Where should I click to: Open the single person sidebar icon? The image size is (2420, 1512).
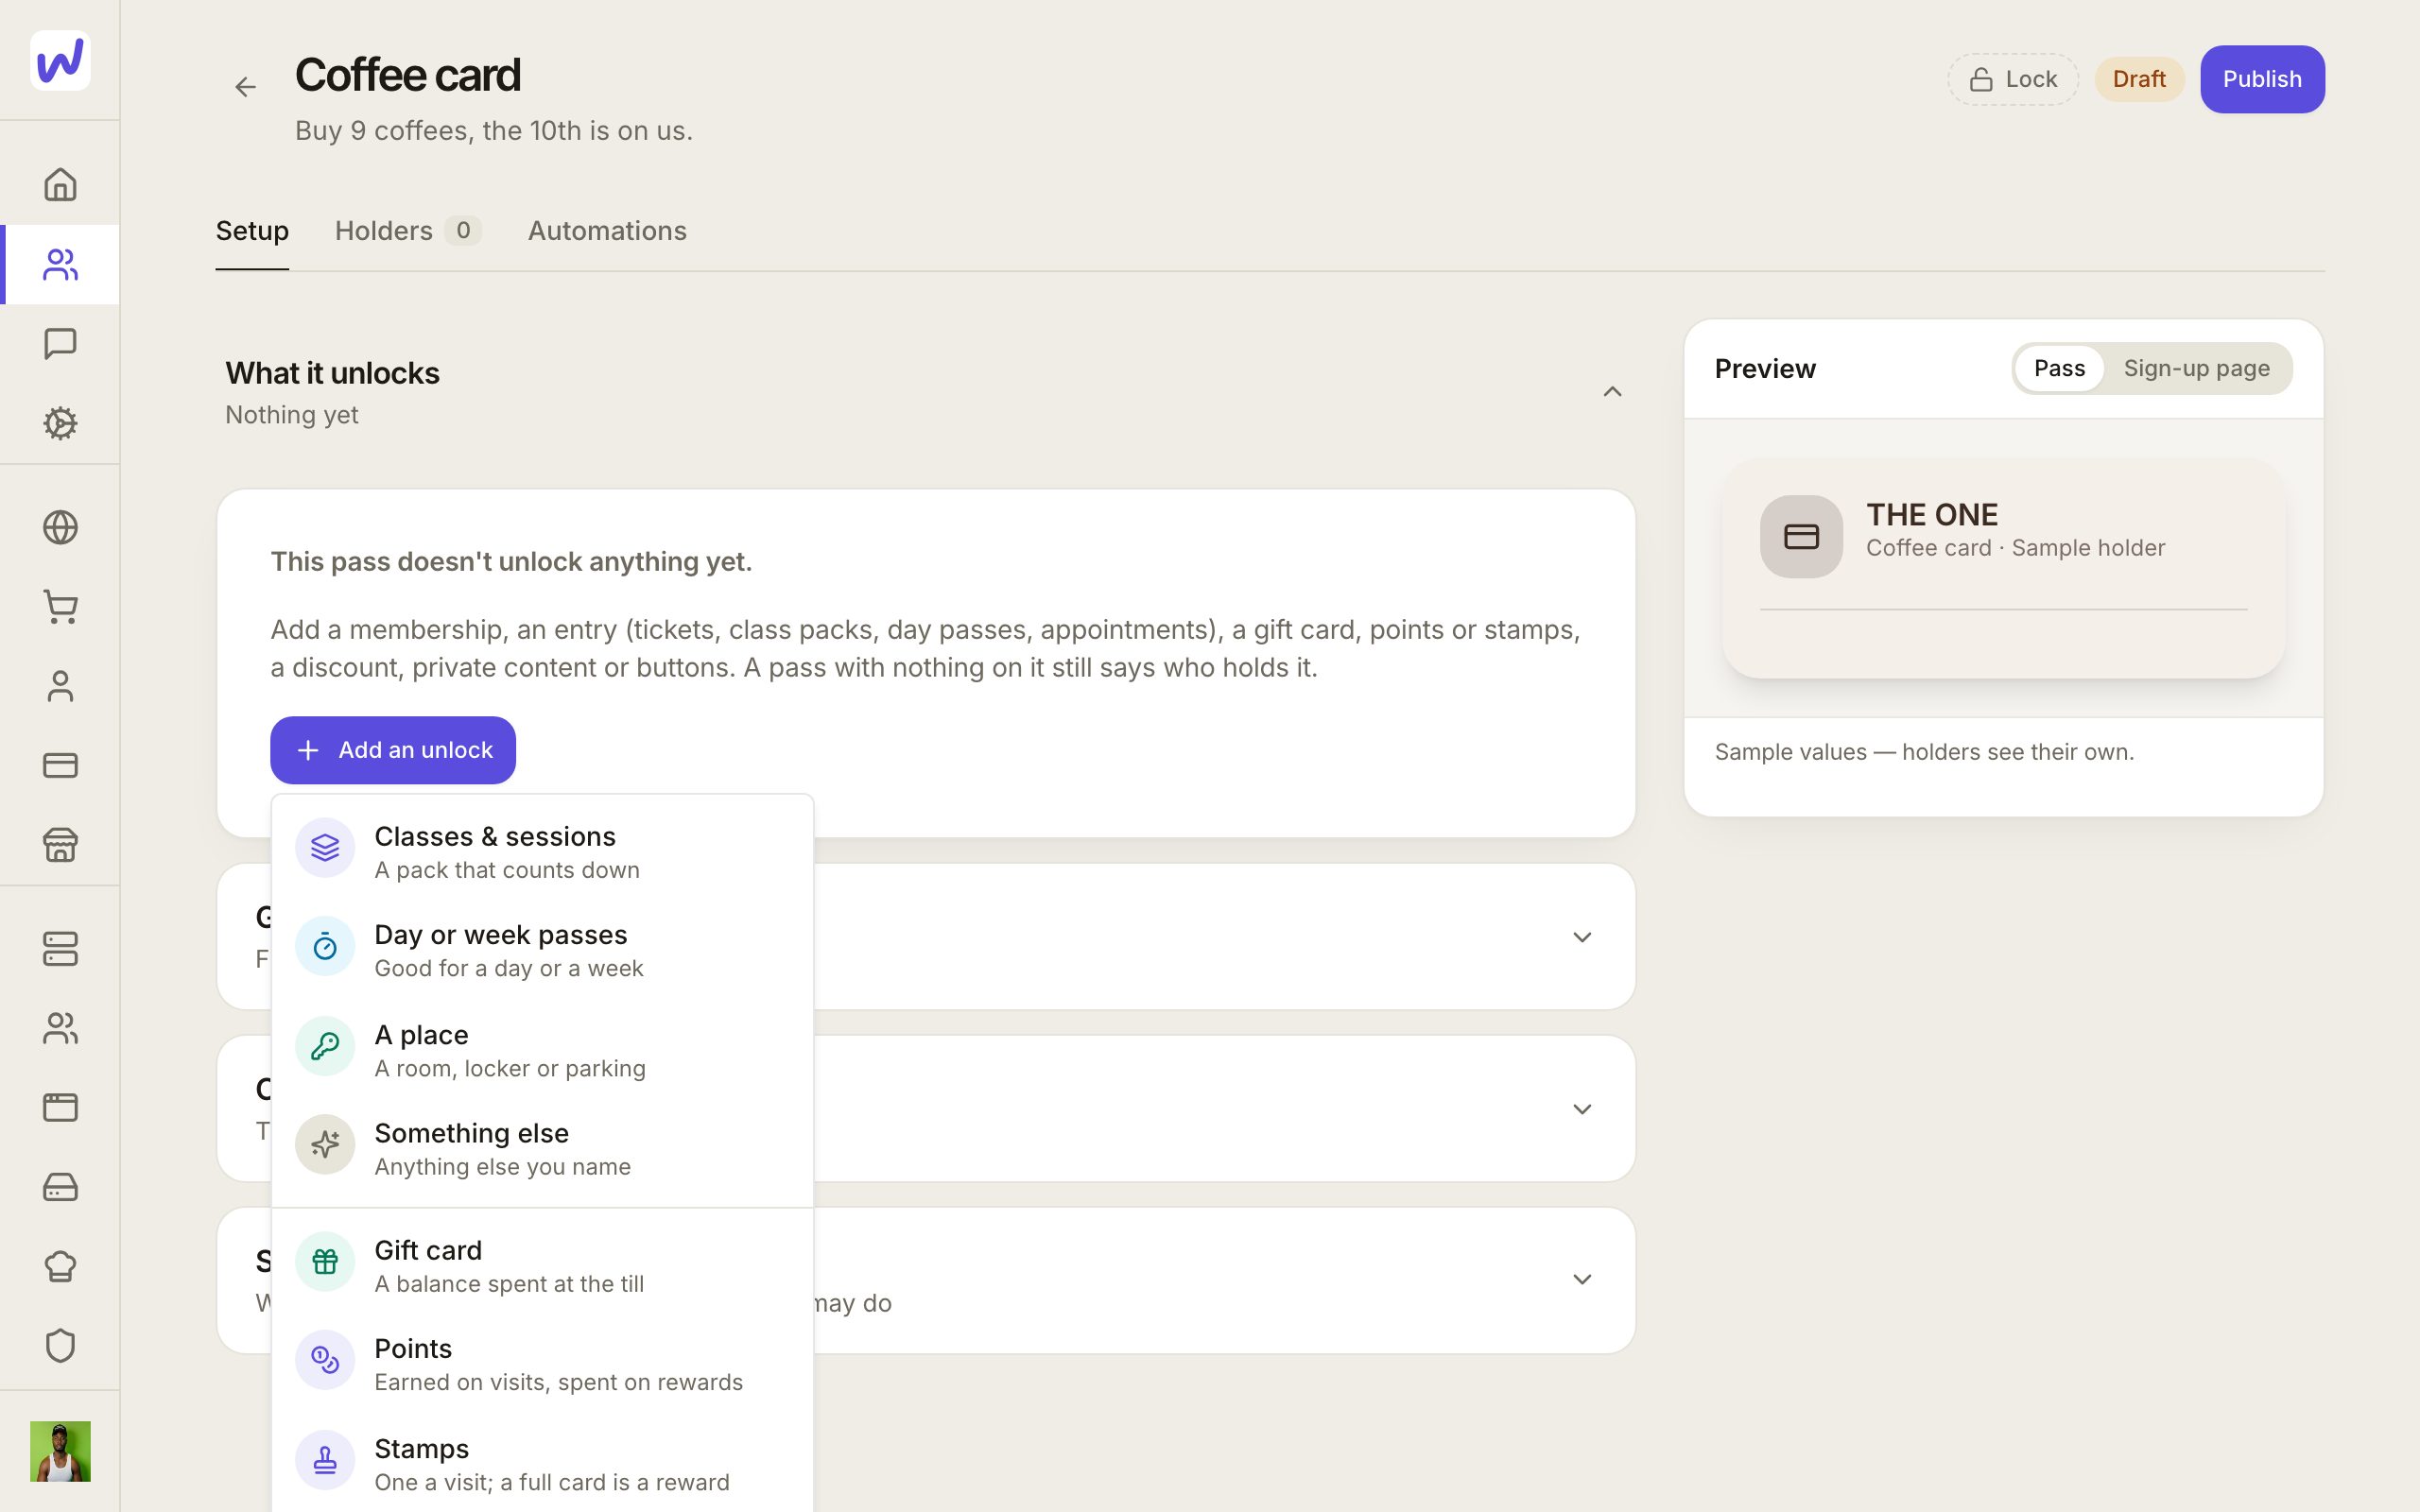(60, 686)
